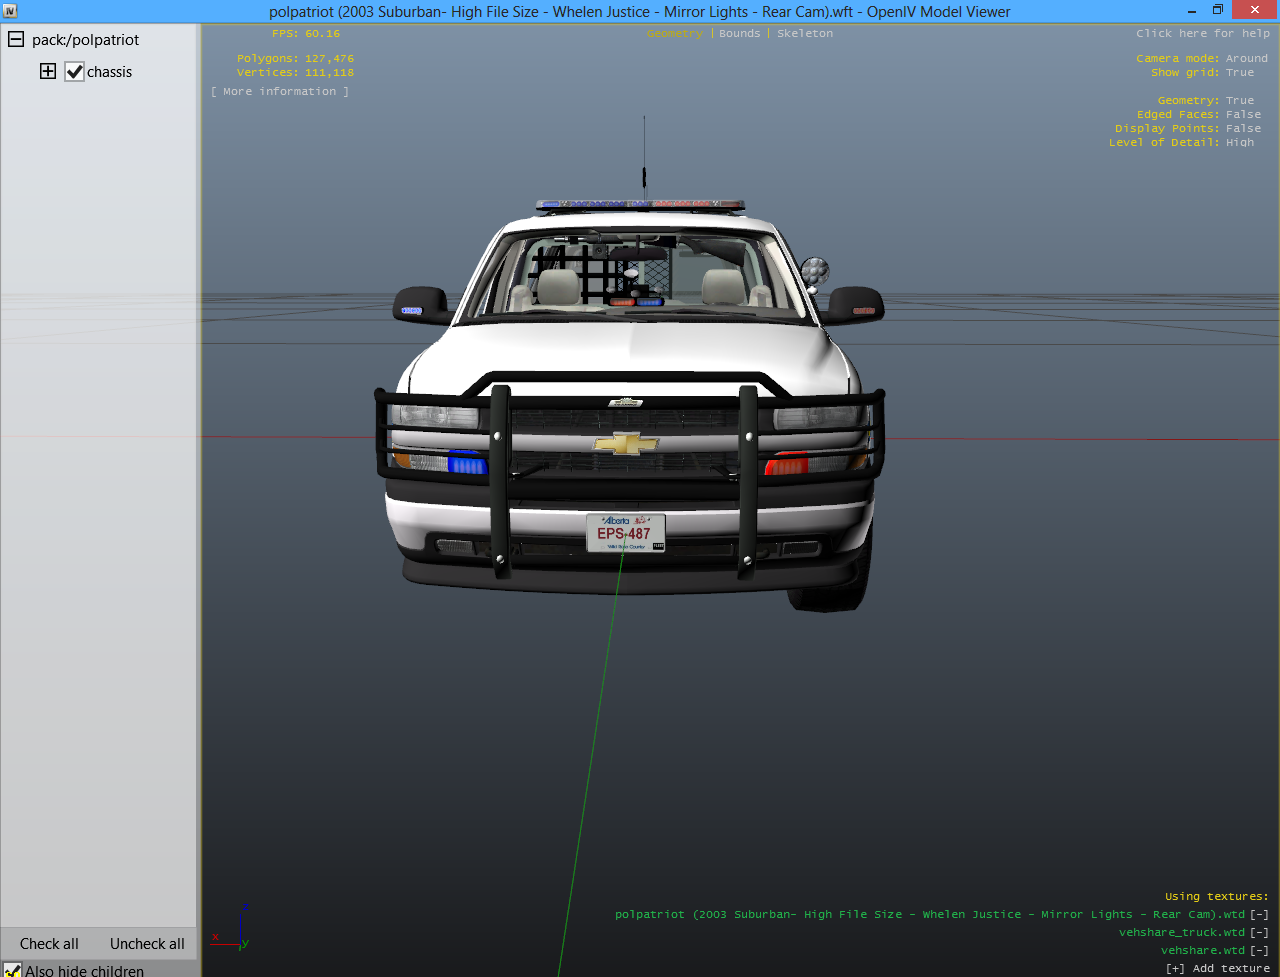Uncheck the chassis visibility checkbox
Image resolution: width=1280 pixels, height=977 pixels.
[74, 72]
